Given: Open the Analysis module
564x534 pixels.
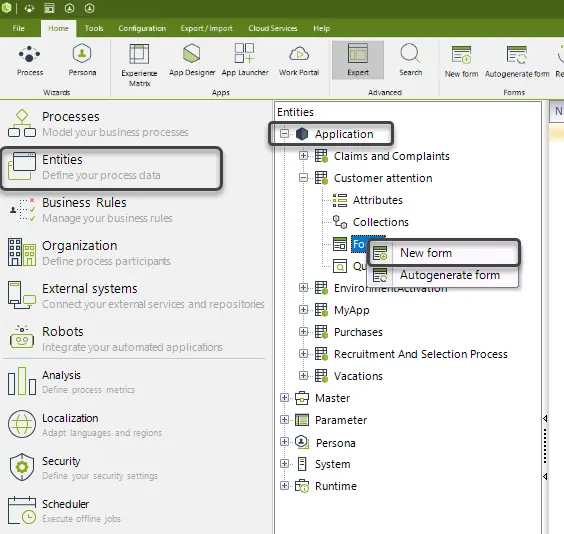Looking at the screenshot, I should point(71,382).
